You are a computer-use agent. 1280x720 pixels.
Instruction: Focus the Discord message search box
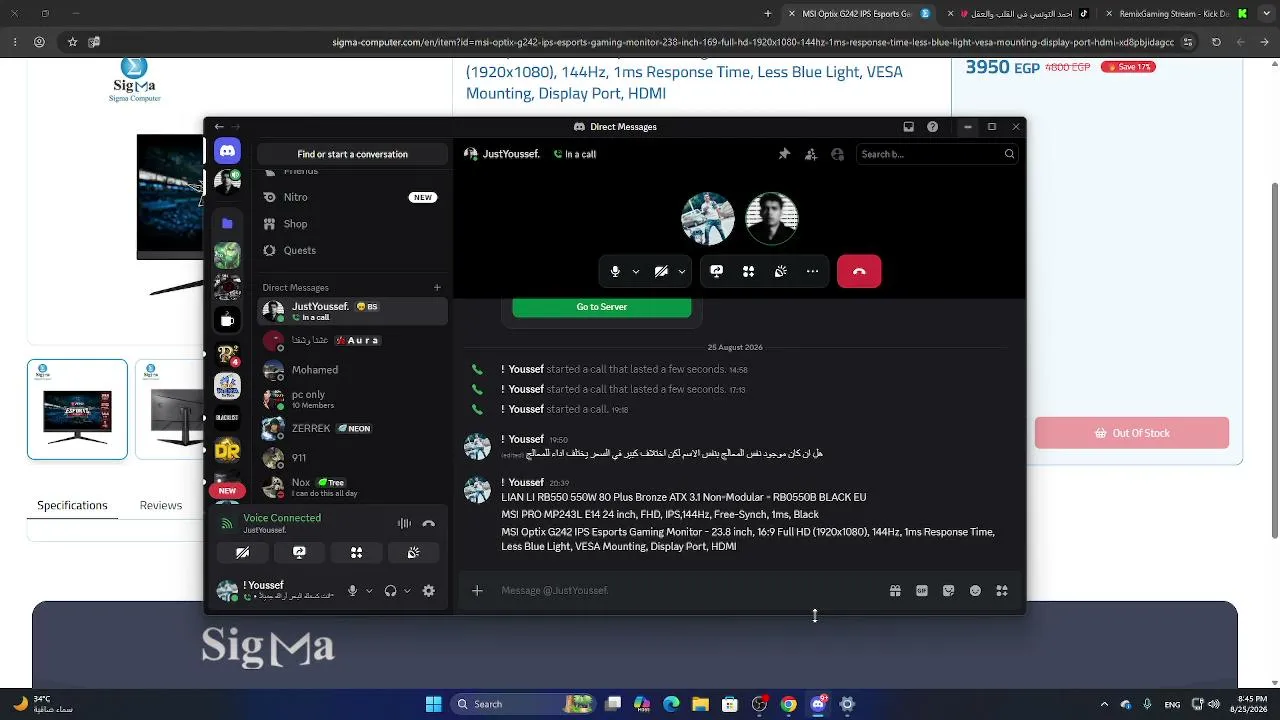point(937,154)
